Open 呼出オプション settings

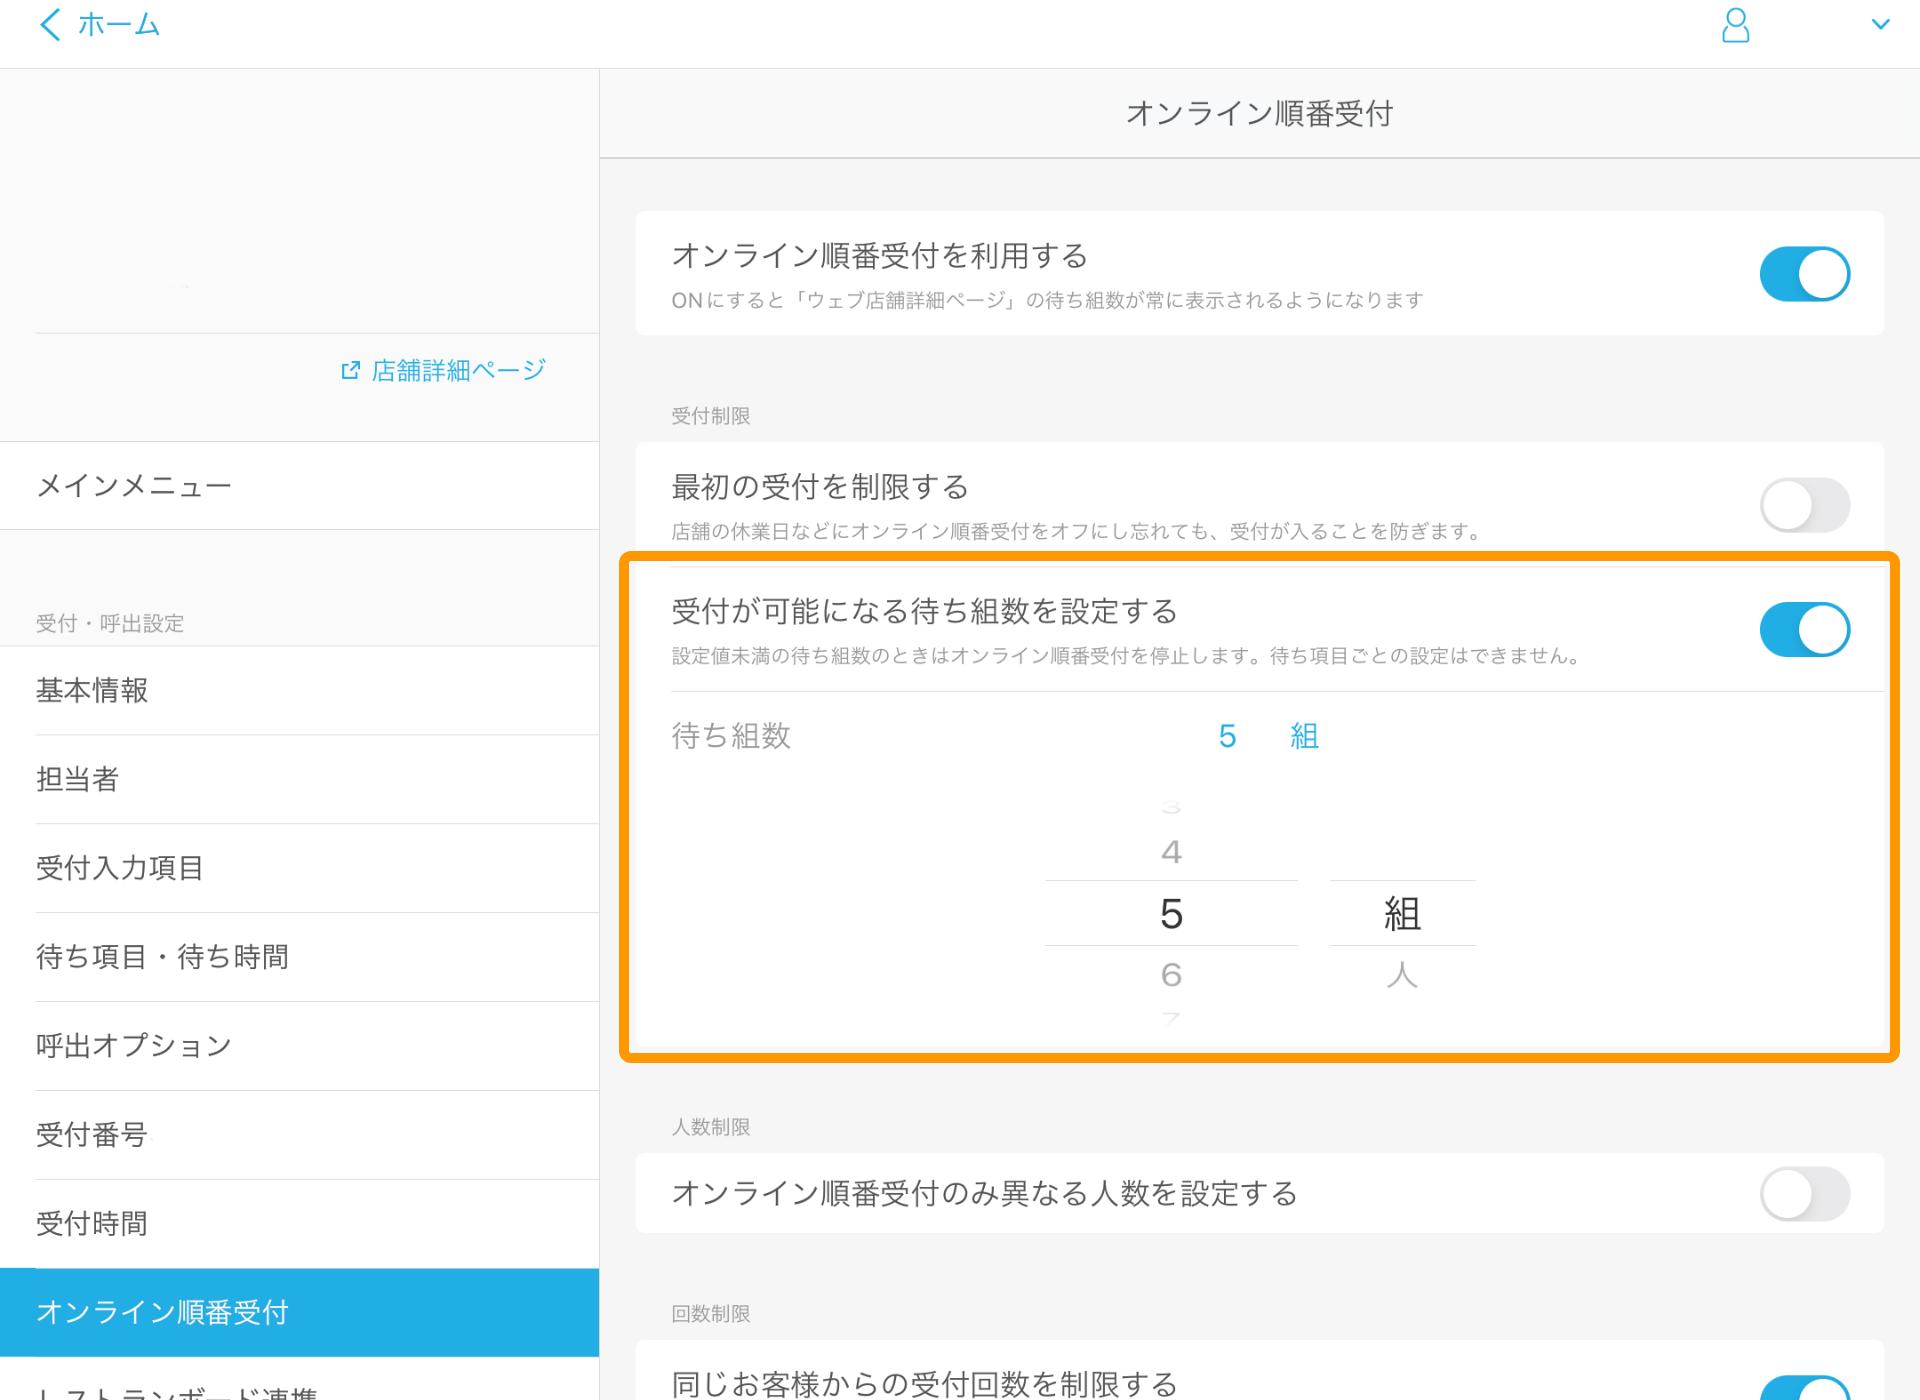(134, 1046)
